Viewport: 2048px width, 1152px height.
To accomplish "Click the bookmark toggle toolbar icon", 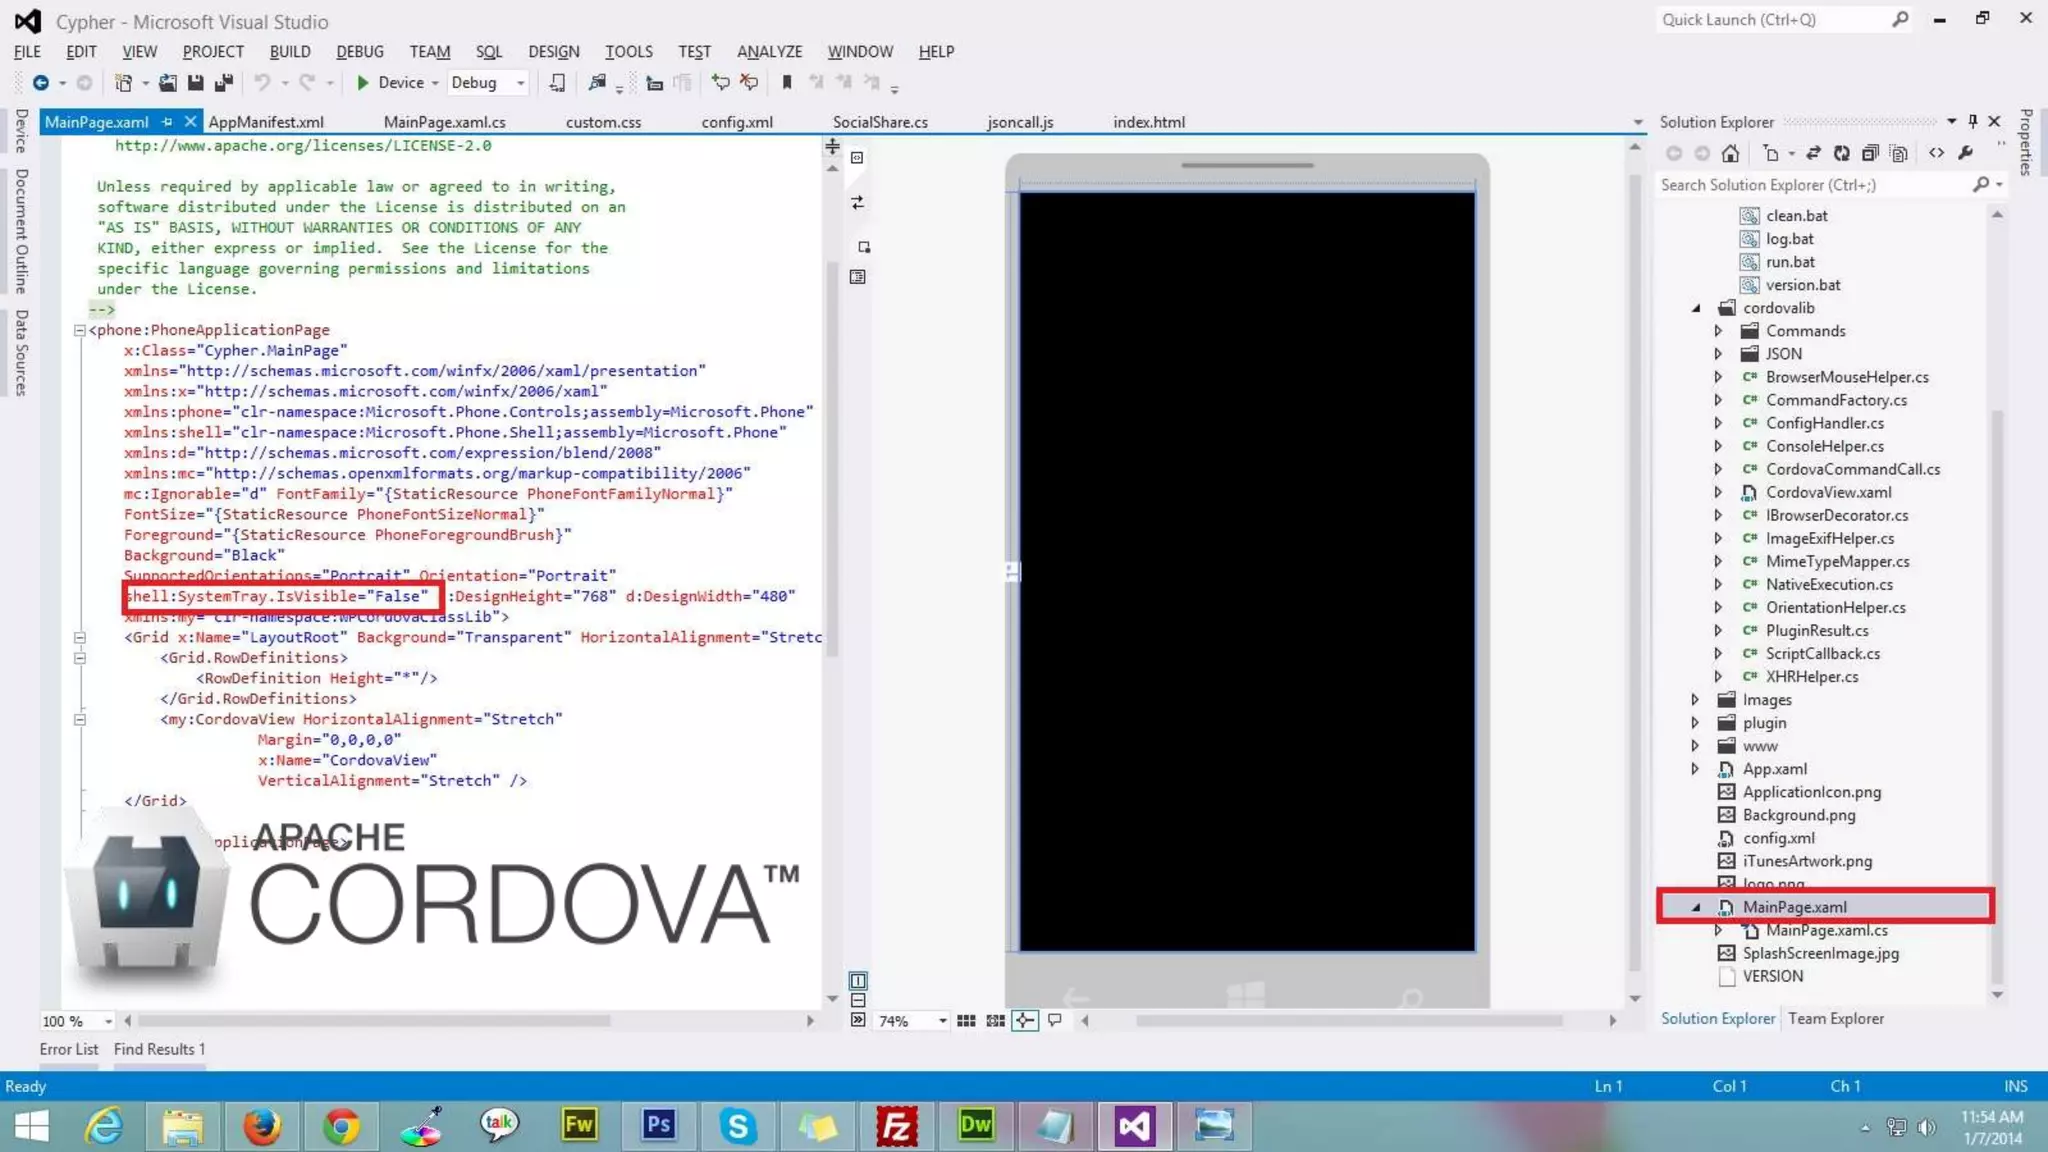I will pos(787,83).
